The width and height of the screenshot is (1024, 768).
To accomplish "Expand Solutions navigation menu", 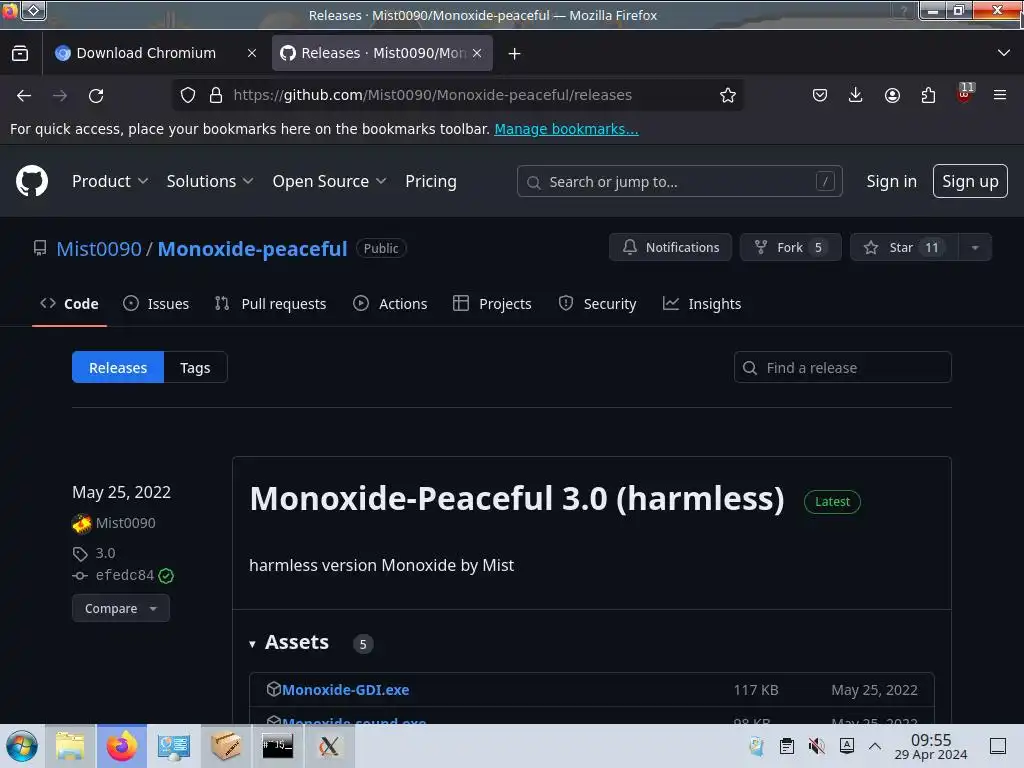I will pyautogui.click(x=210, y=182).
